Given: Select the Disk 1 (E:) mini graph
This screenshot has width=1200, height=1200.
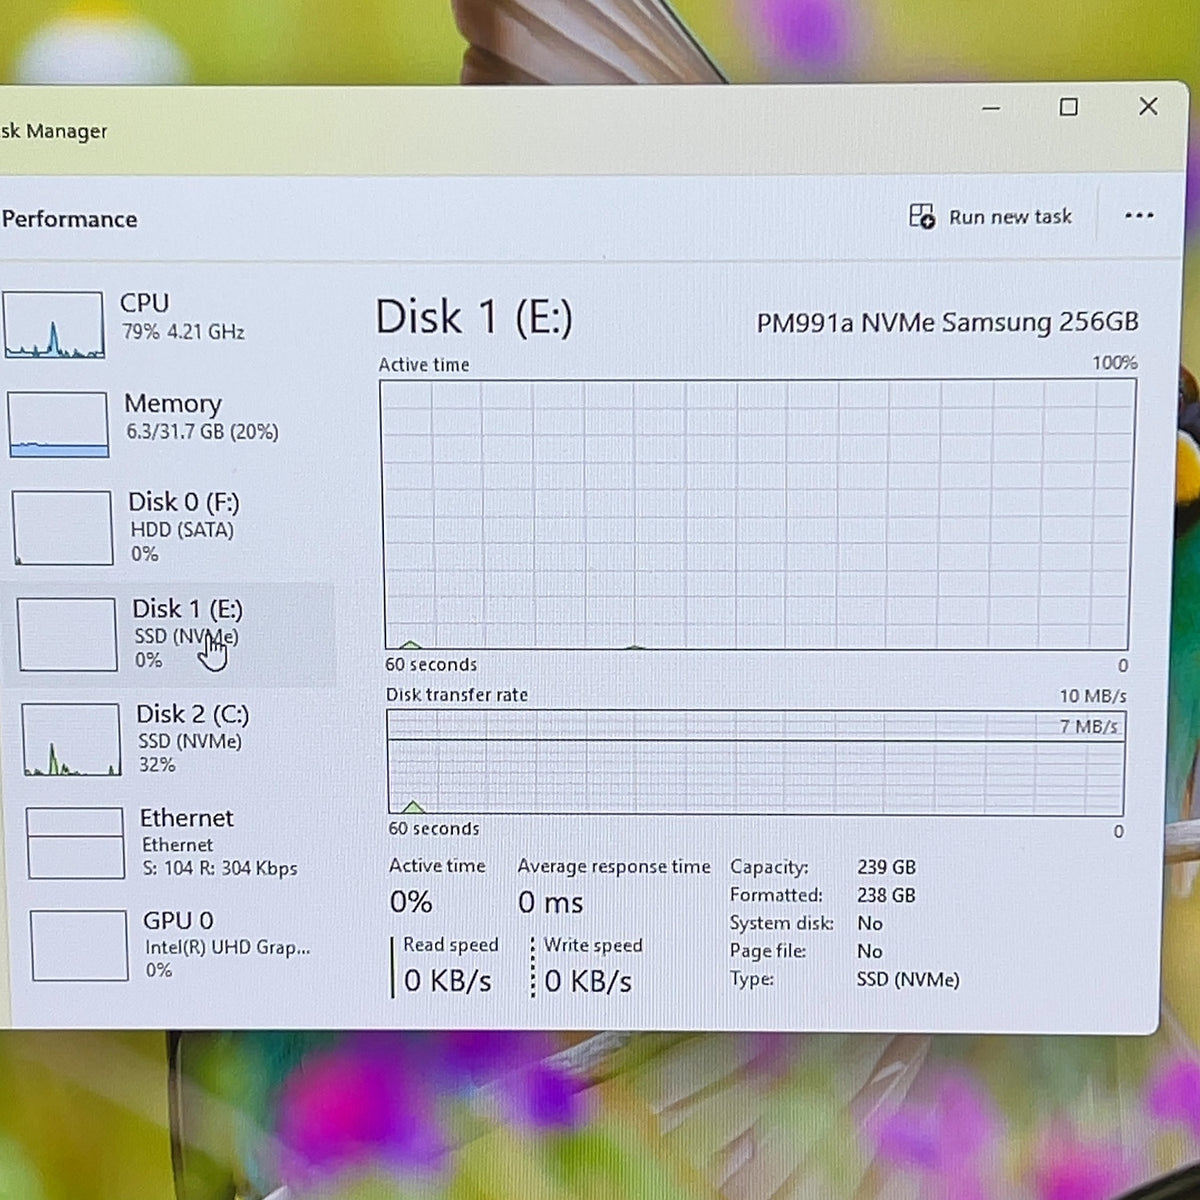Looking at the screenshot, I should tap(67, 635).
